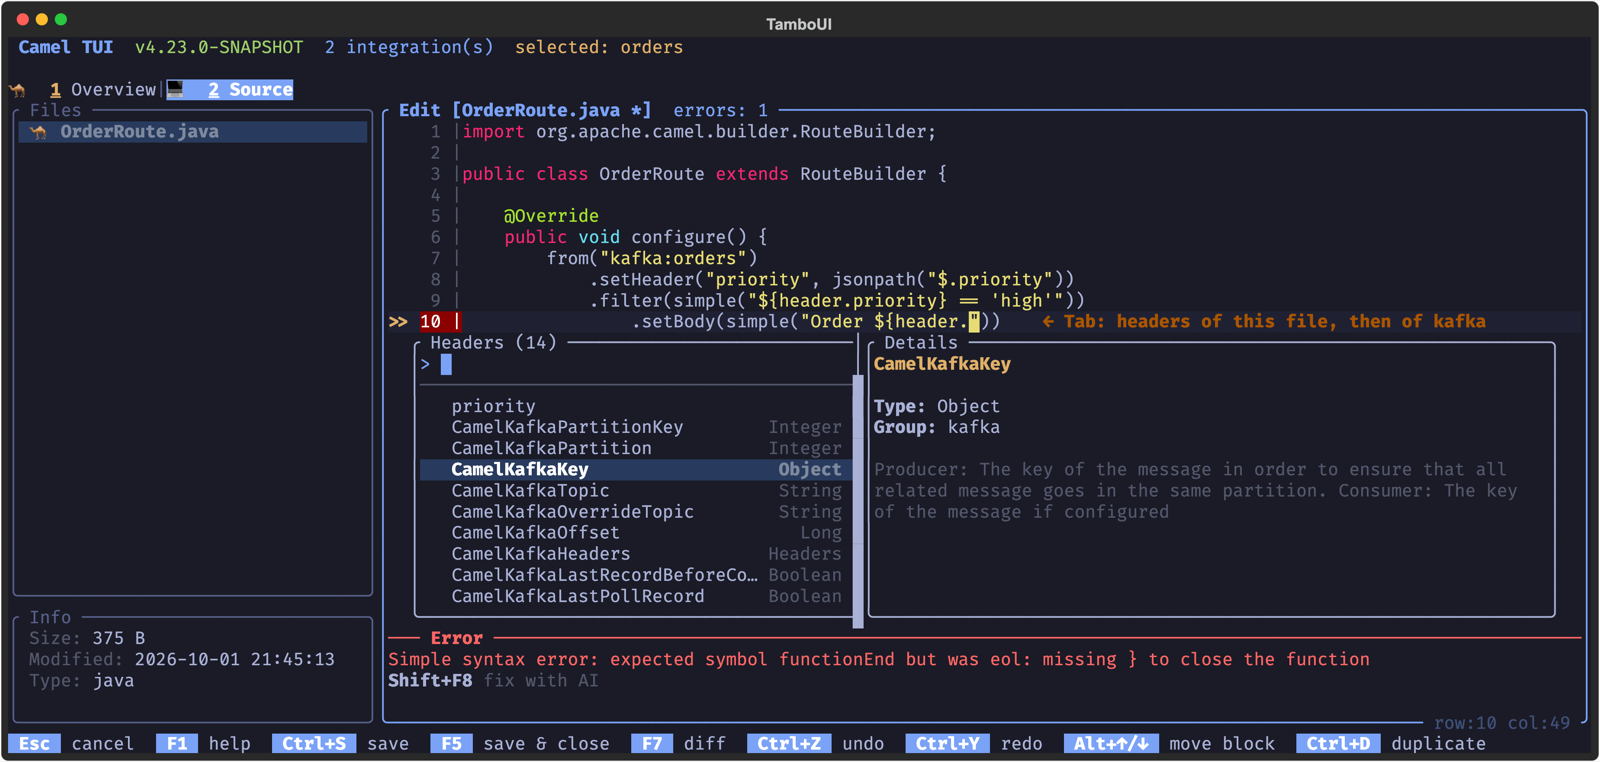Click the CamelKafkaKey title in Details
The height and width of the screenshot is (762, 1600).
tap(942, 364)
